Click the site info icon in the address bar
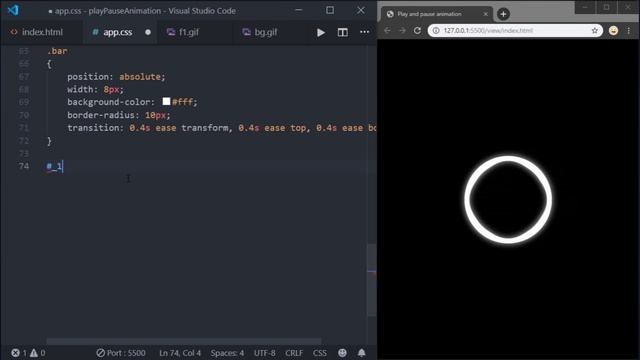The width and height of the screenshot is (640, 360). coord(436,31)
